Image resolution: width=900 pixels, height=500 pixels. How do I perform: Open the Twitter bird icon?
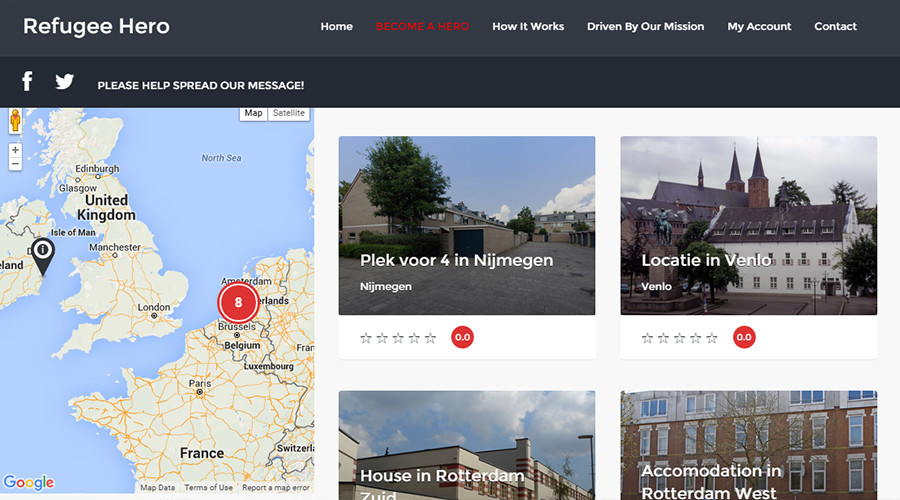[x=64, y=82]
